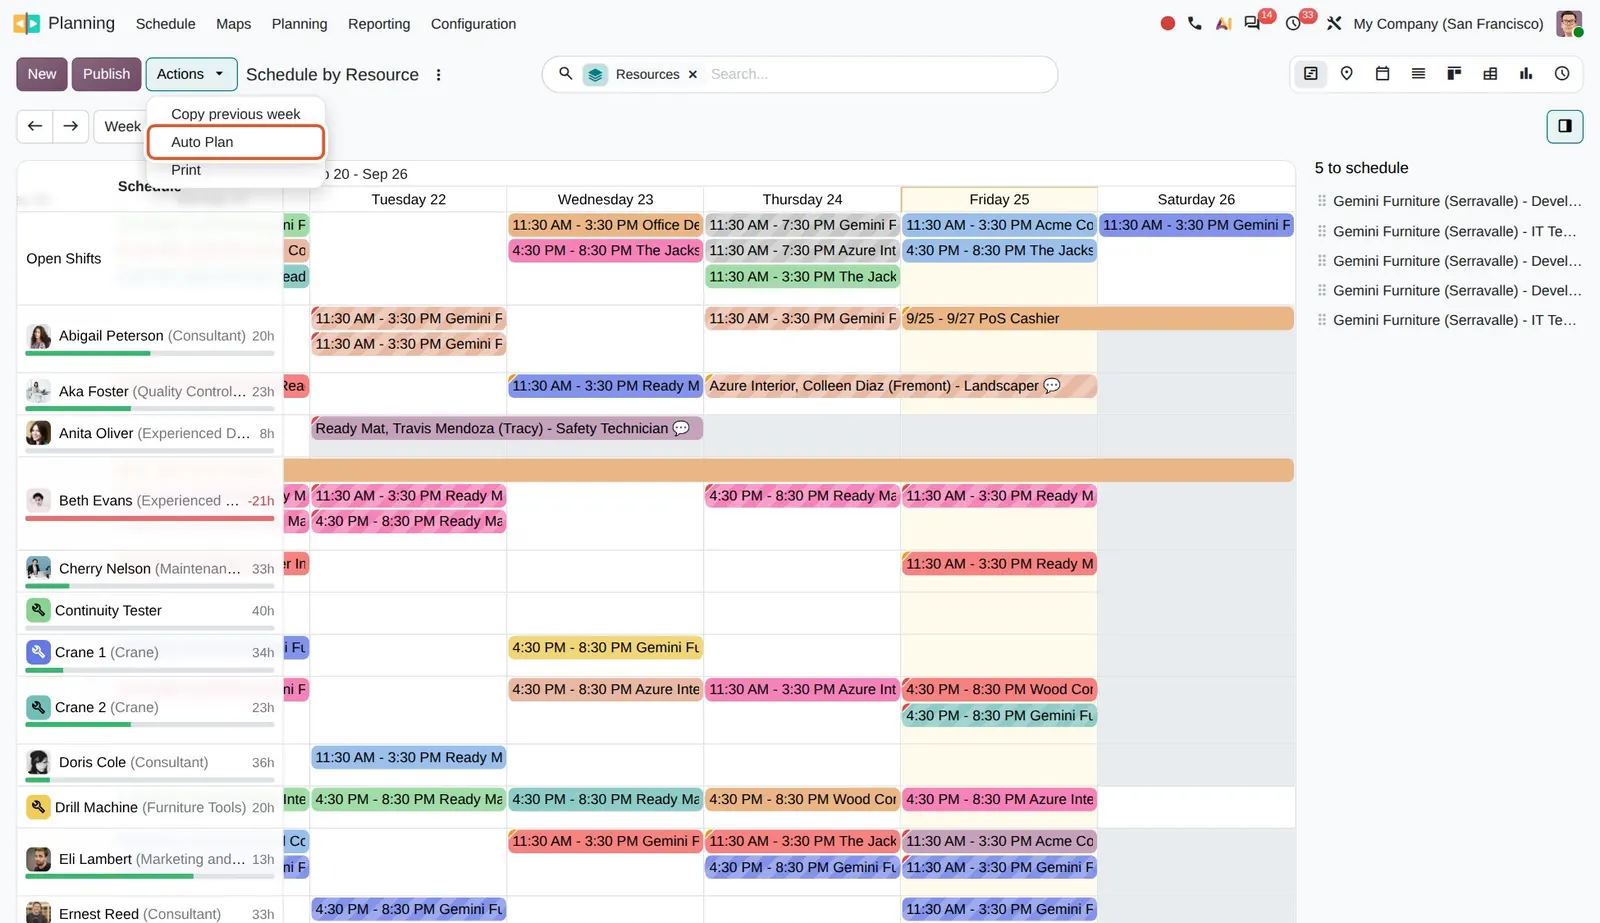Open open shift 11:30 AM Acme Co on Friday
Image resolution: width=1600 pixels, height=923 pixels.
coord(999,225)
